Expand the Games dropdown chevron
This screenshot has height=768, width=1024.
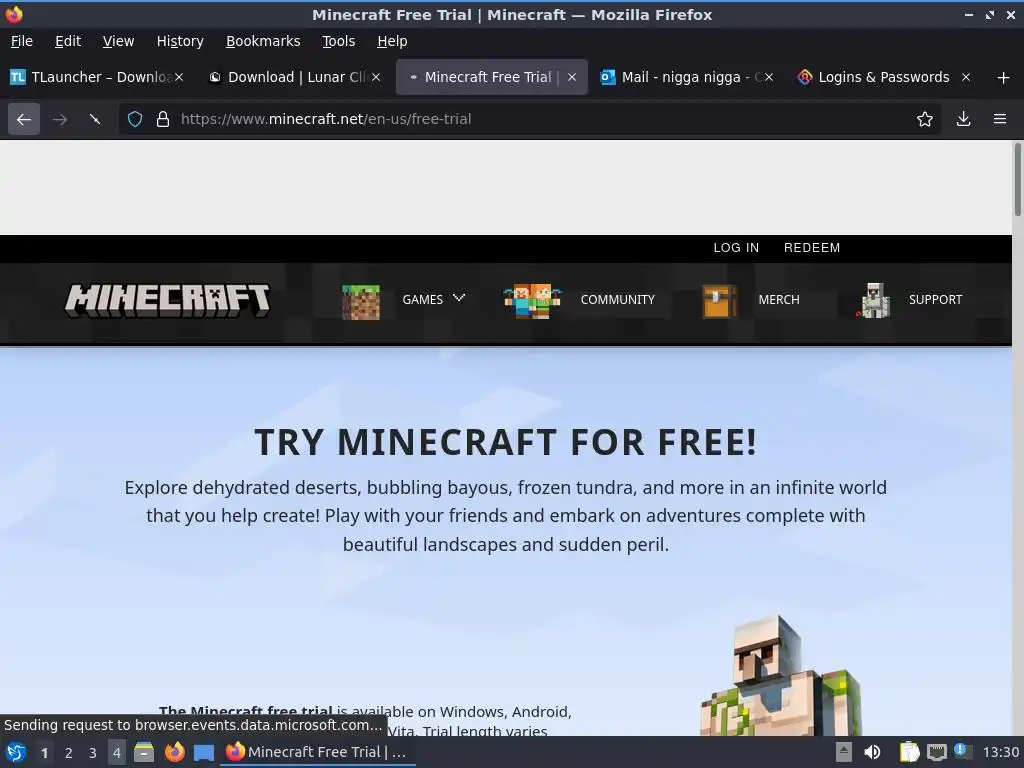click(x=459, y=298)
